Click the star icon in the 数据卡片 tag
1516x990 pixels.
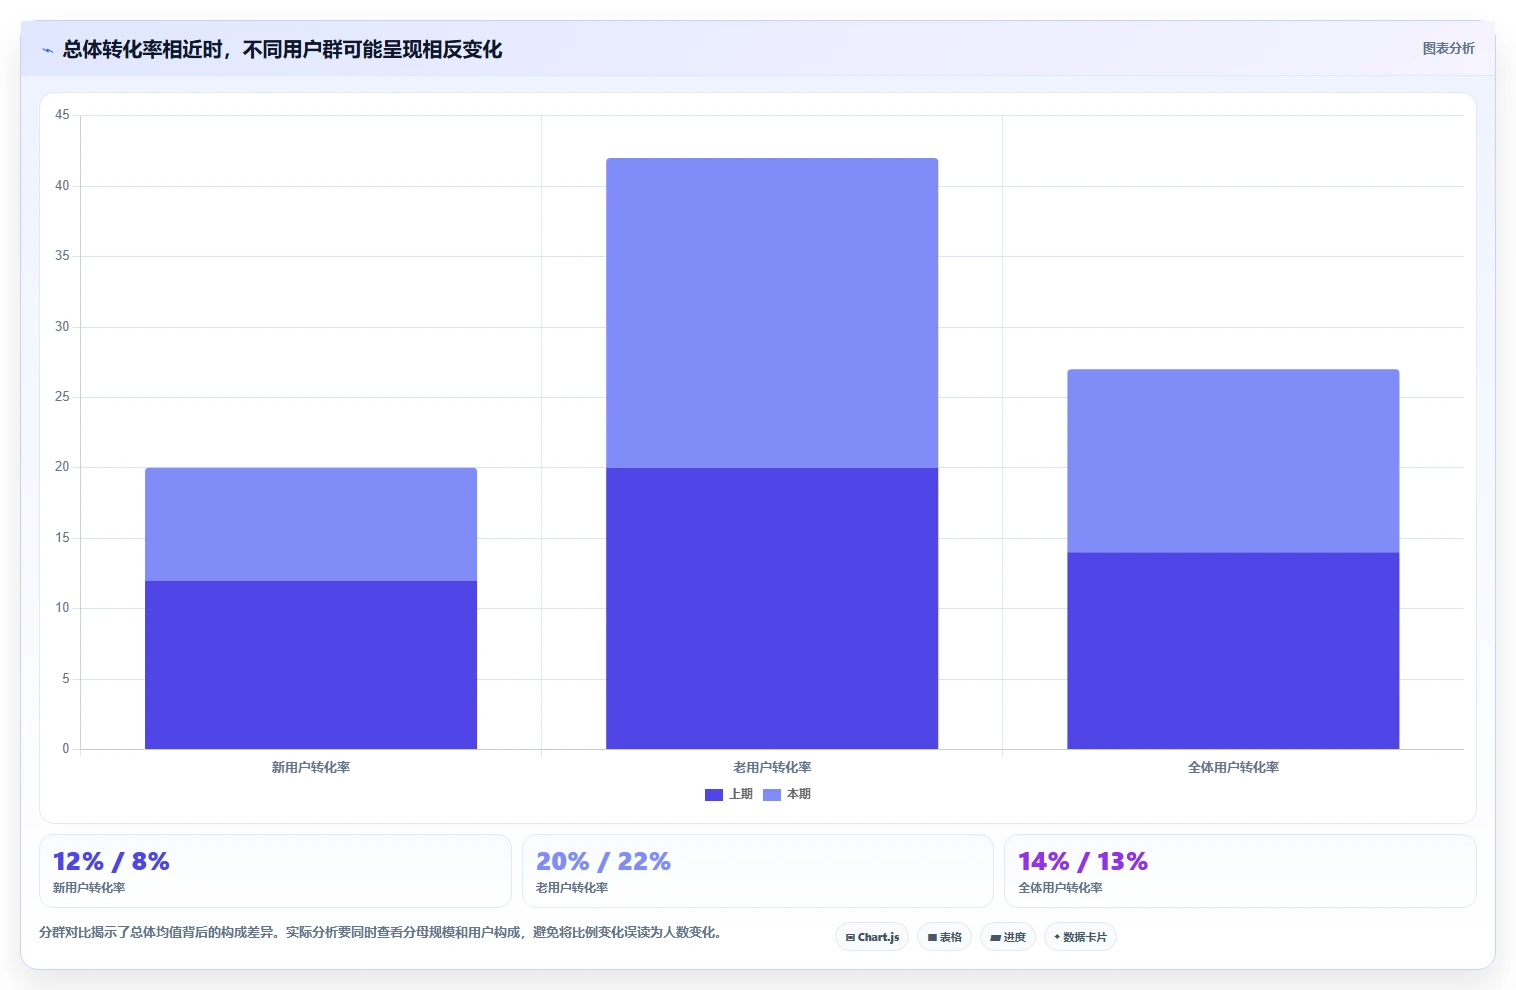click(1057, 937)
